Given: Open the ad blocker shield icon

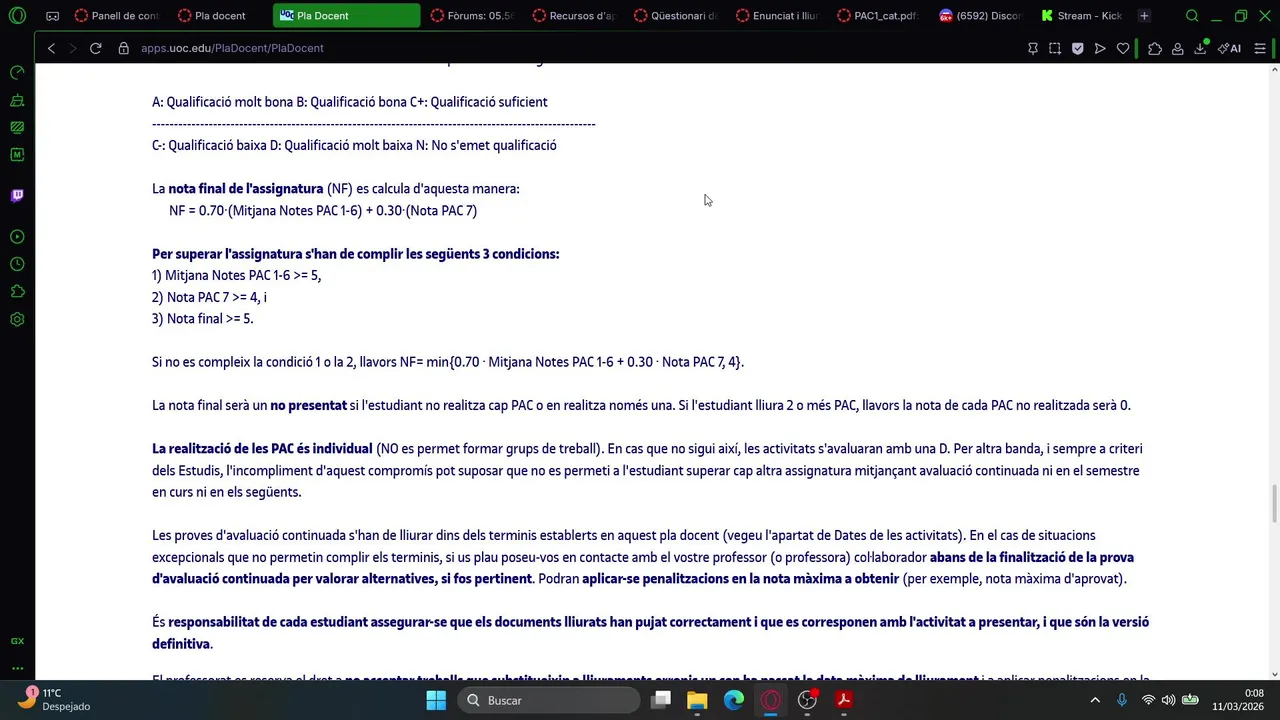Looking at the screenshot, I should pyautogui.click(x=1077, y=48).
